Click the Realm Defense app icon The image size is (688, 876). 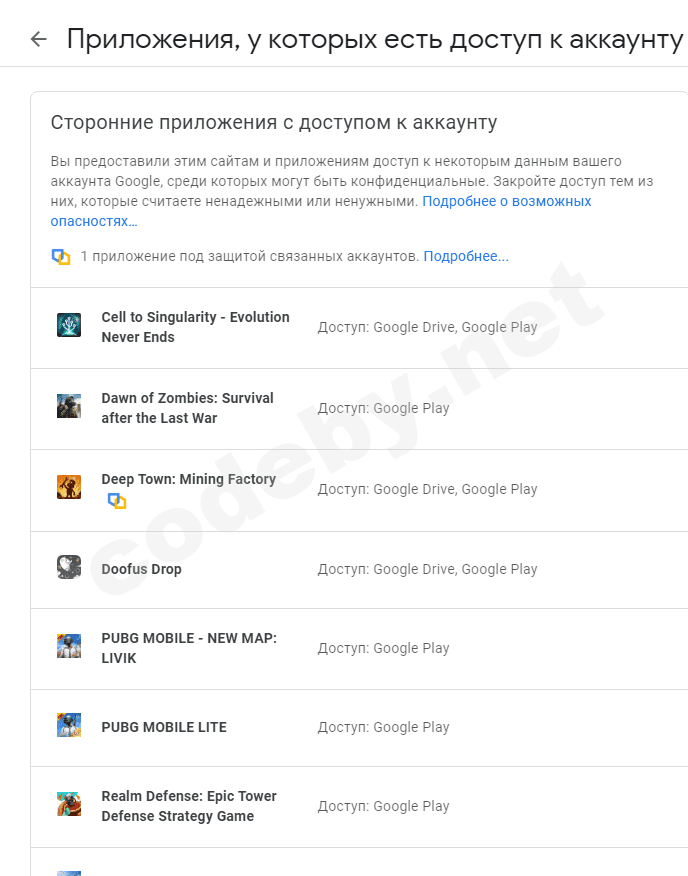[x=69, y=804]
